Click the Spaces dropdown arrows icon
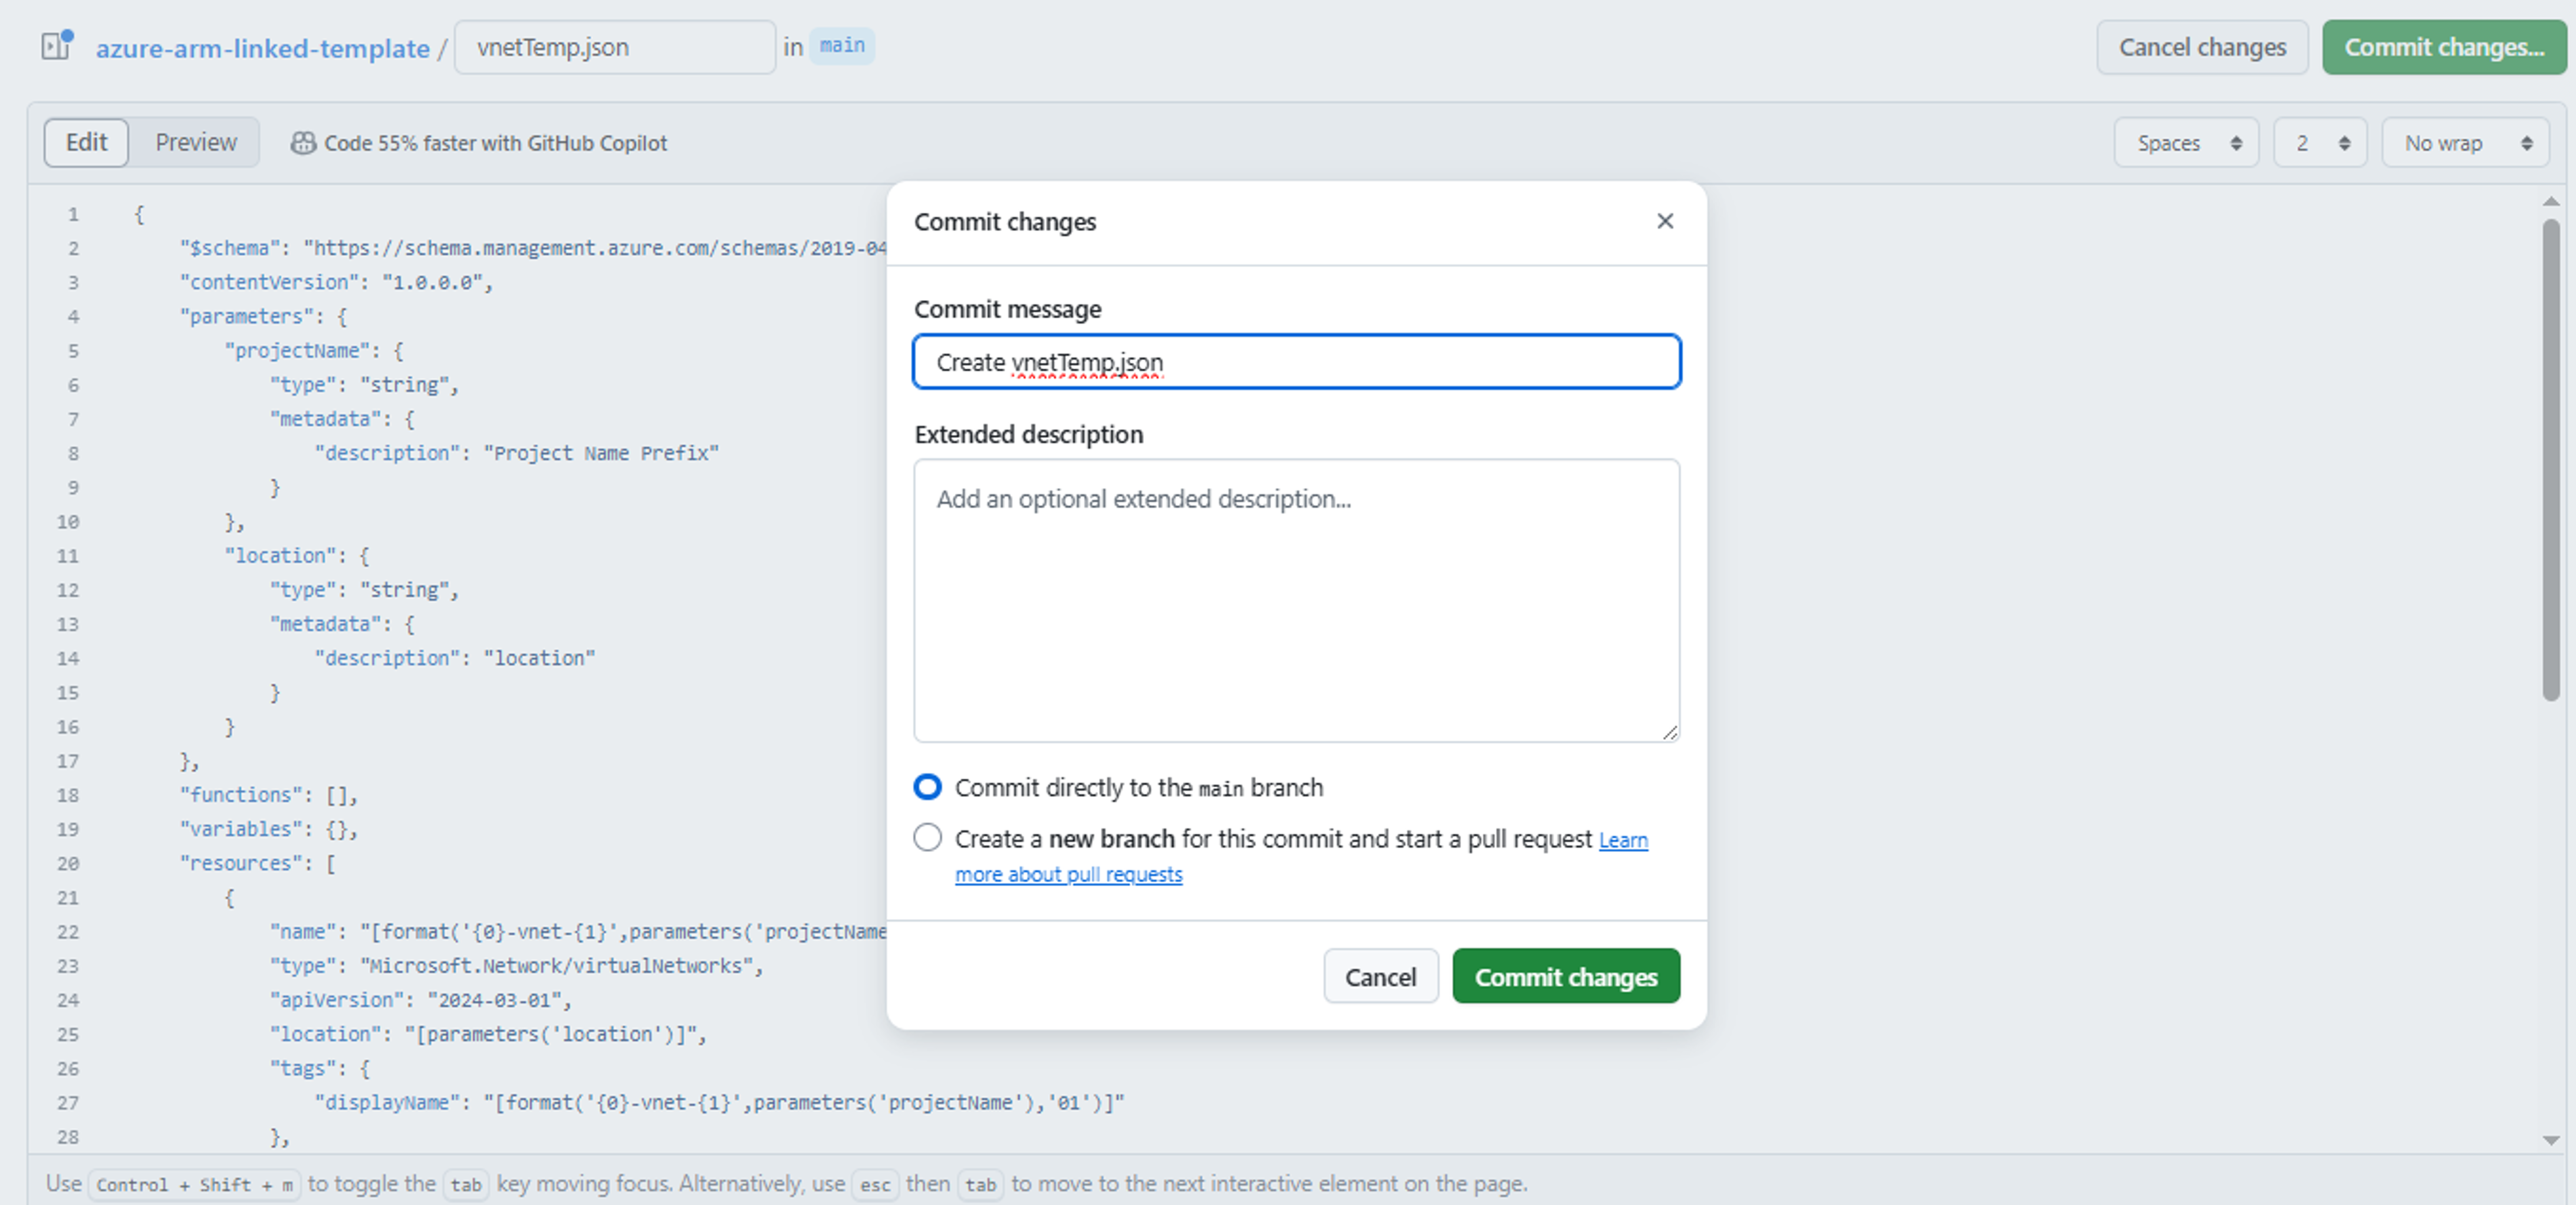2576x1205 pixels. click(x=2237, y=142)
